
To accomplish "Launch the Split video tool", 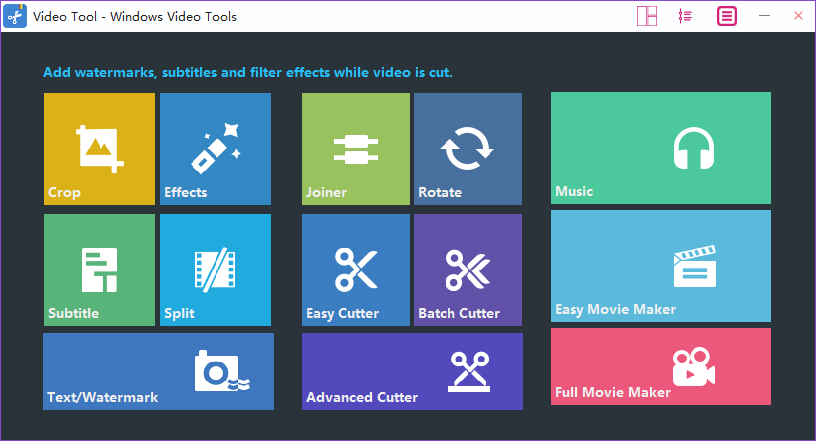I will point(215,269).
